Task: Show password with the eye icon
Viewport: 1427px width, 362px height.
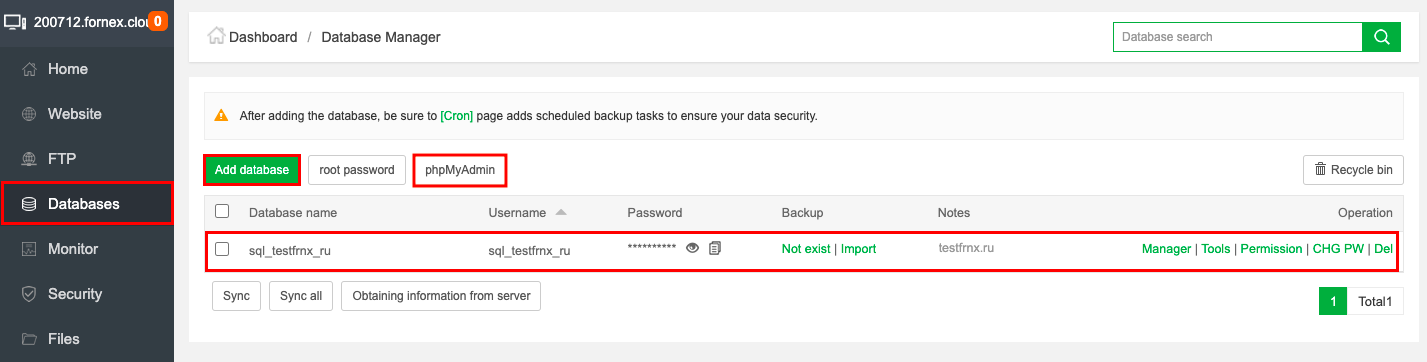Action: 692,248
